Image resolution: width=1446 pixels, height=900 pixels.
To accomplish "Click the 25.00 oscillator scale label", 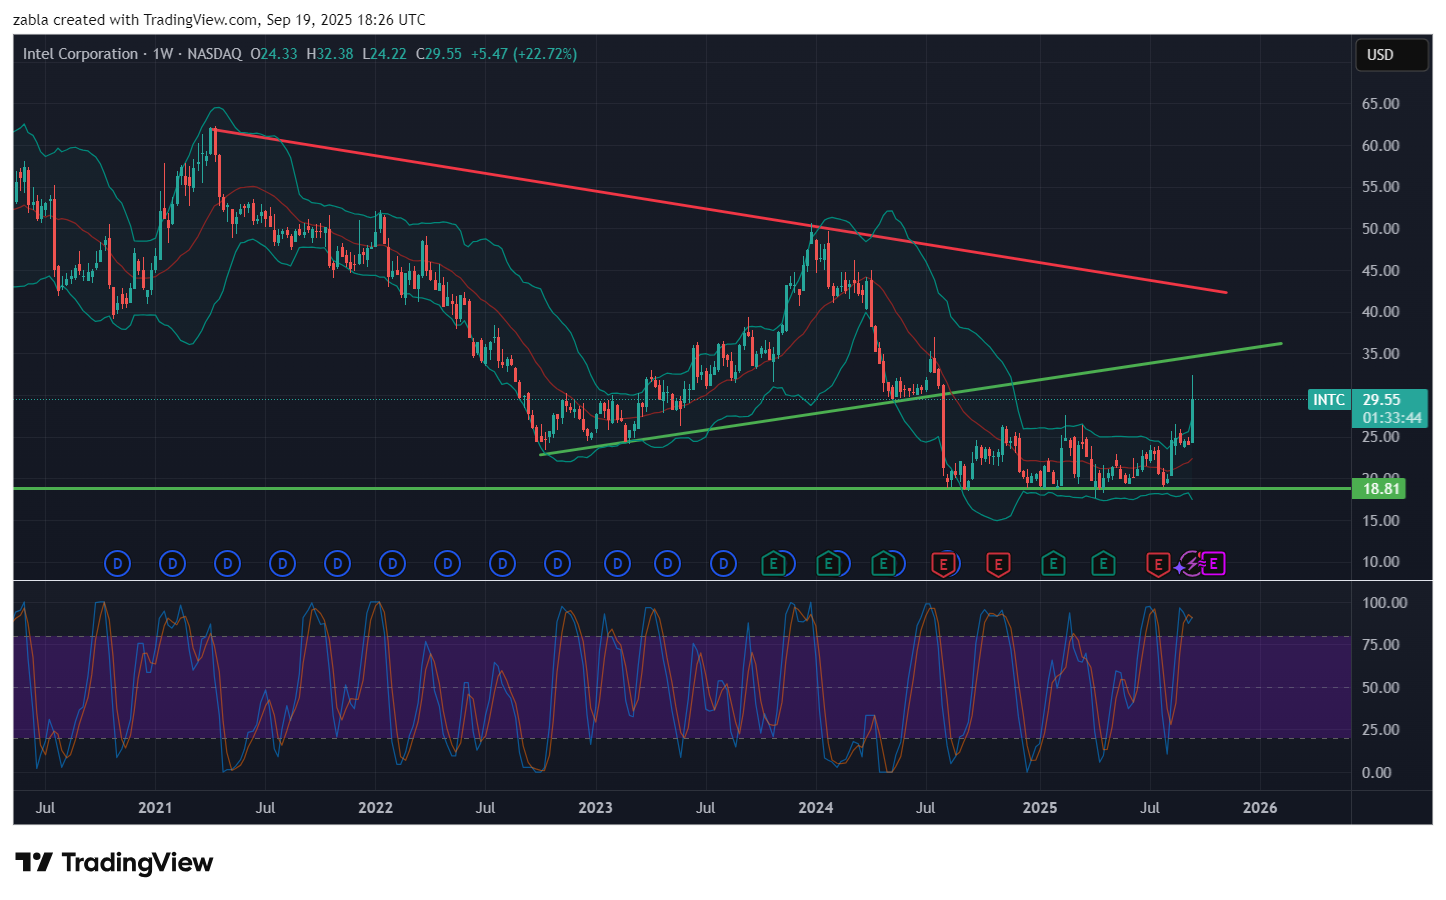I will point(1380,730).
